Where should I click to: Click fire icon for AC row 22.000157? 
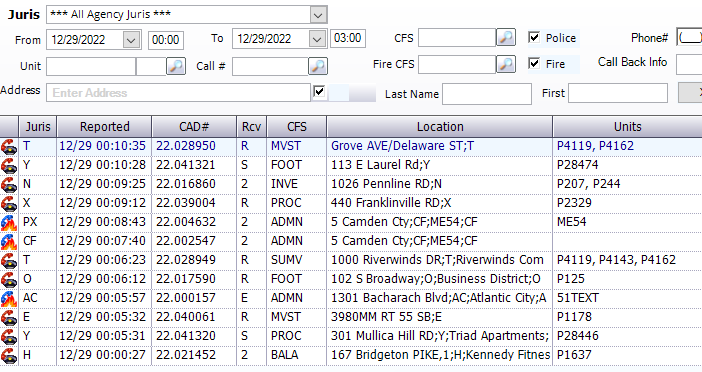[9, 299]
